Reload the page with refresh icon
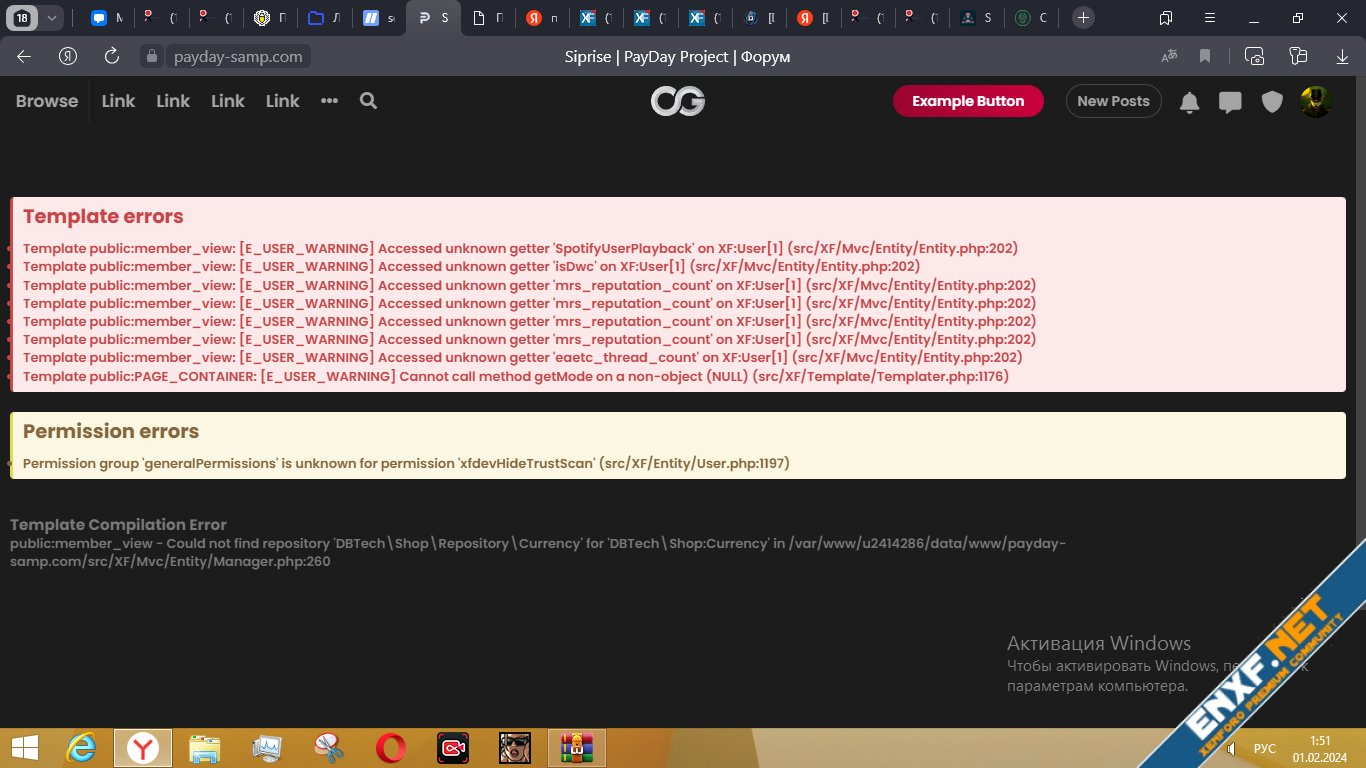This screenshot has height=768, width=1366. tap(112, 57)
